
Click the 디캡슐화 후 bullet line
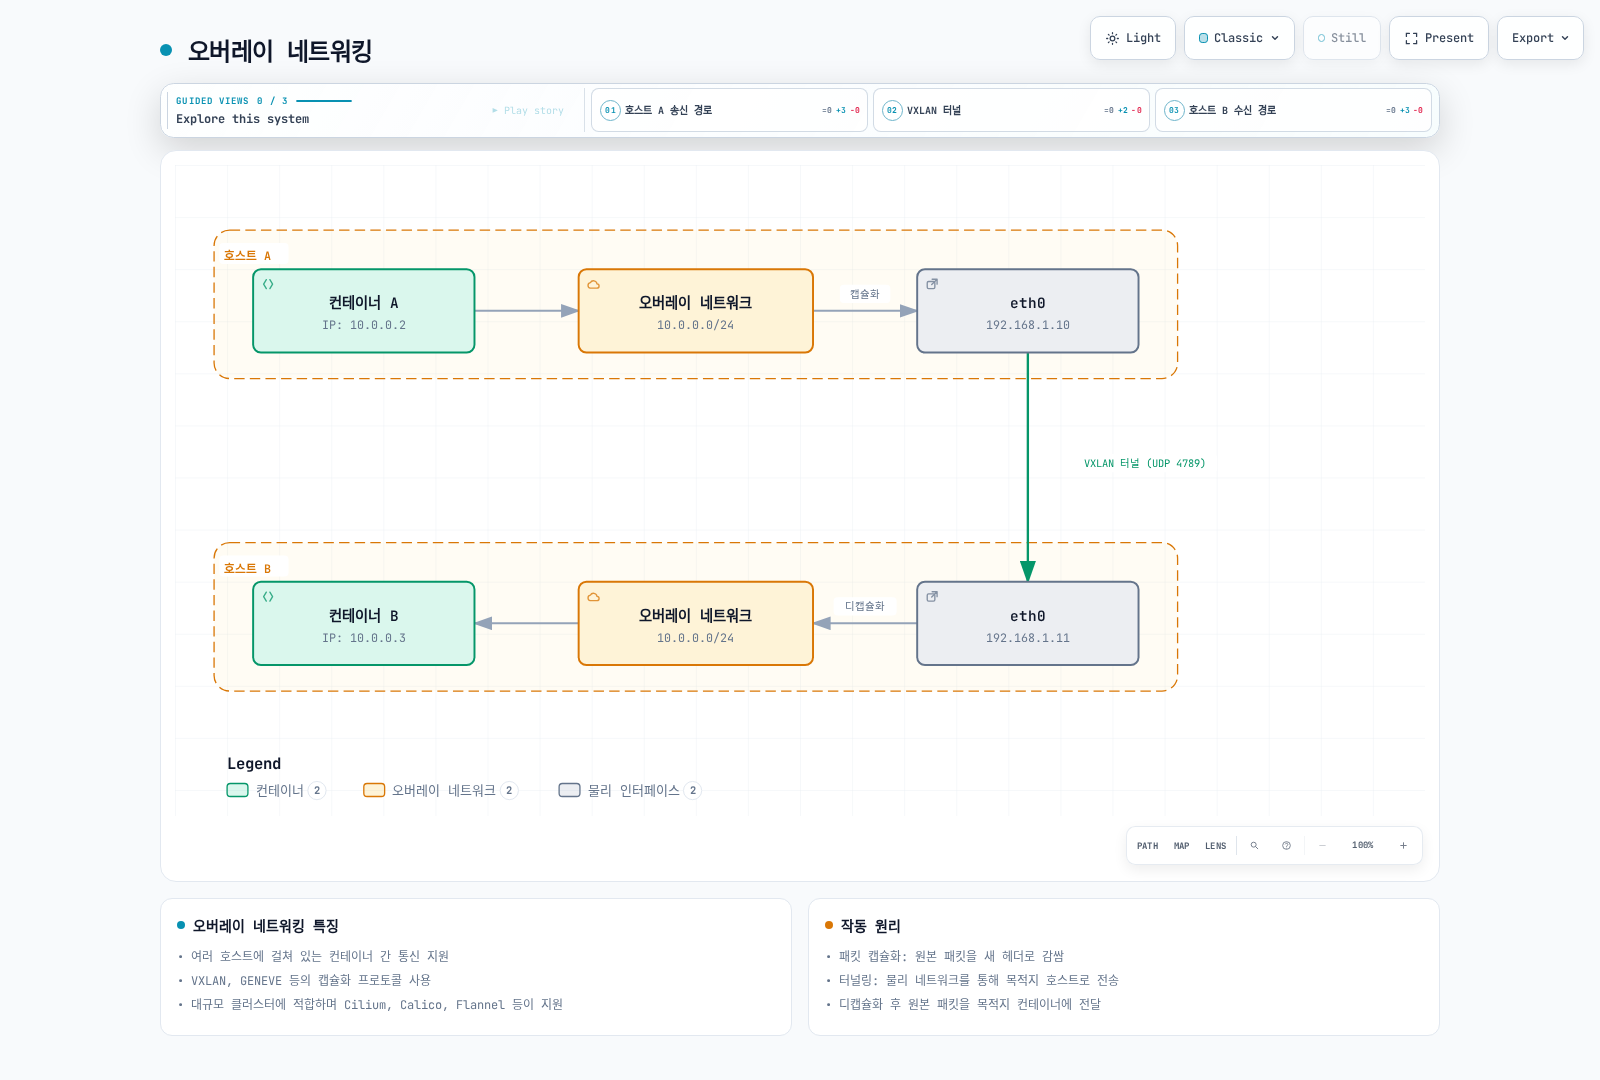click(969, 1005)
